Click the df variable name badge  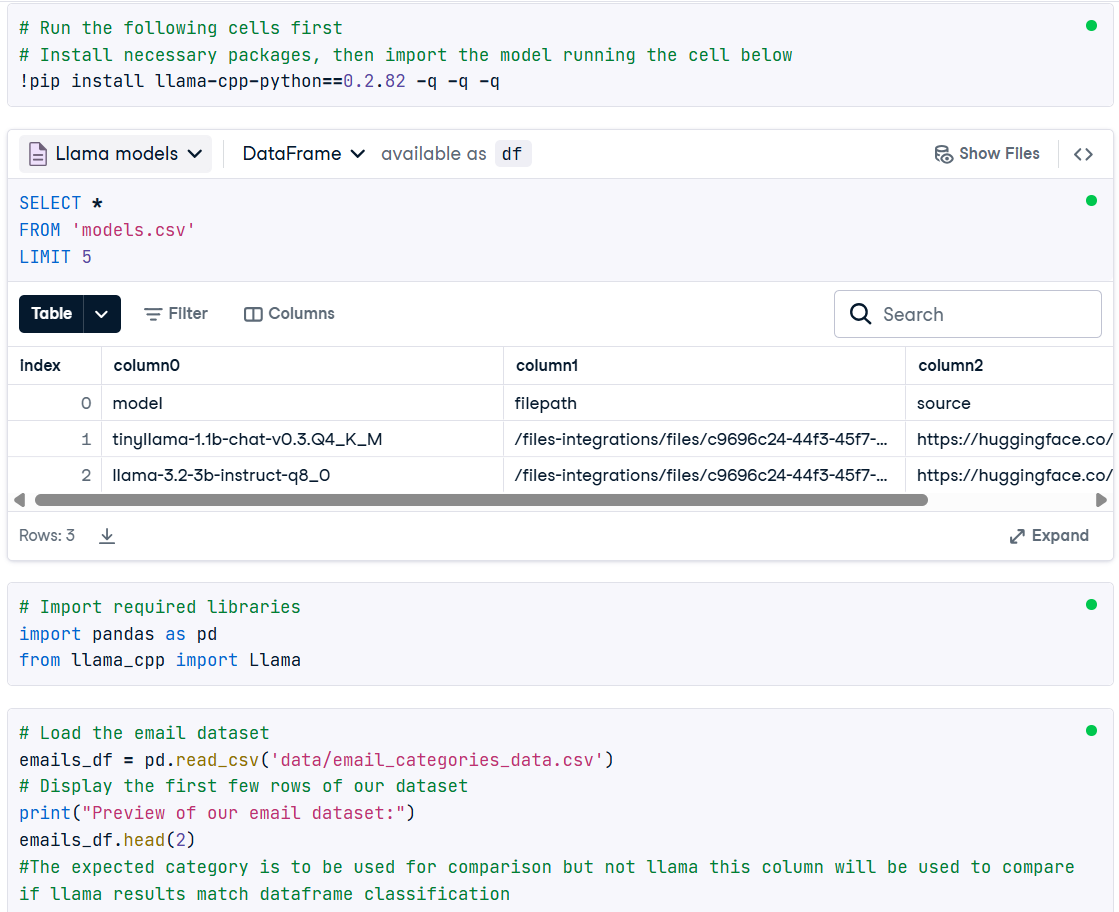point(512,154)
